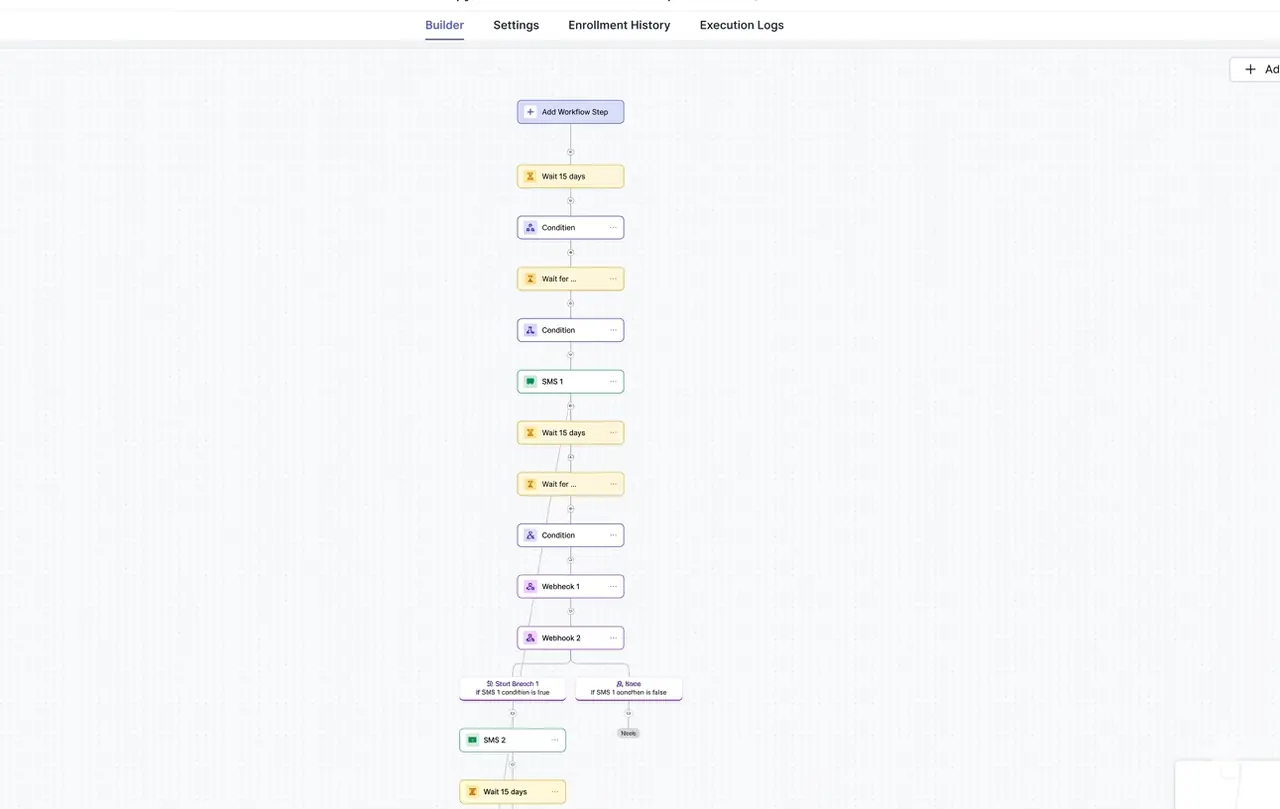Click hourglass icon on Wait 15 days below SMS 1
The height and width of the screenshot is (809, 1280).
click(x=530, y=433)
